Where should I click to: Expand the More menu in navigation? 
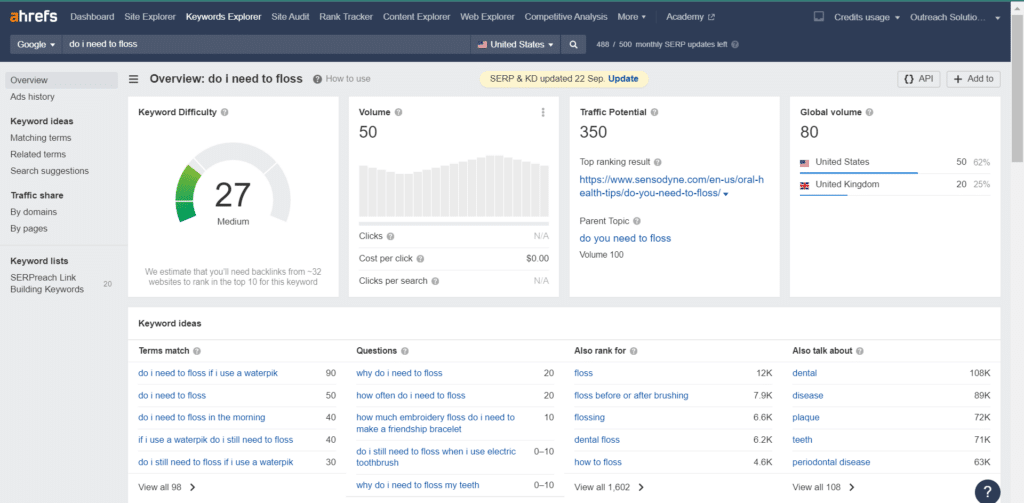[x=632, y=17]
